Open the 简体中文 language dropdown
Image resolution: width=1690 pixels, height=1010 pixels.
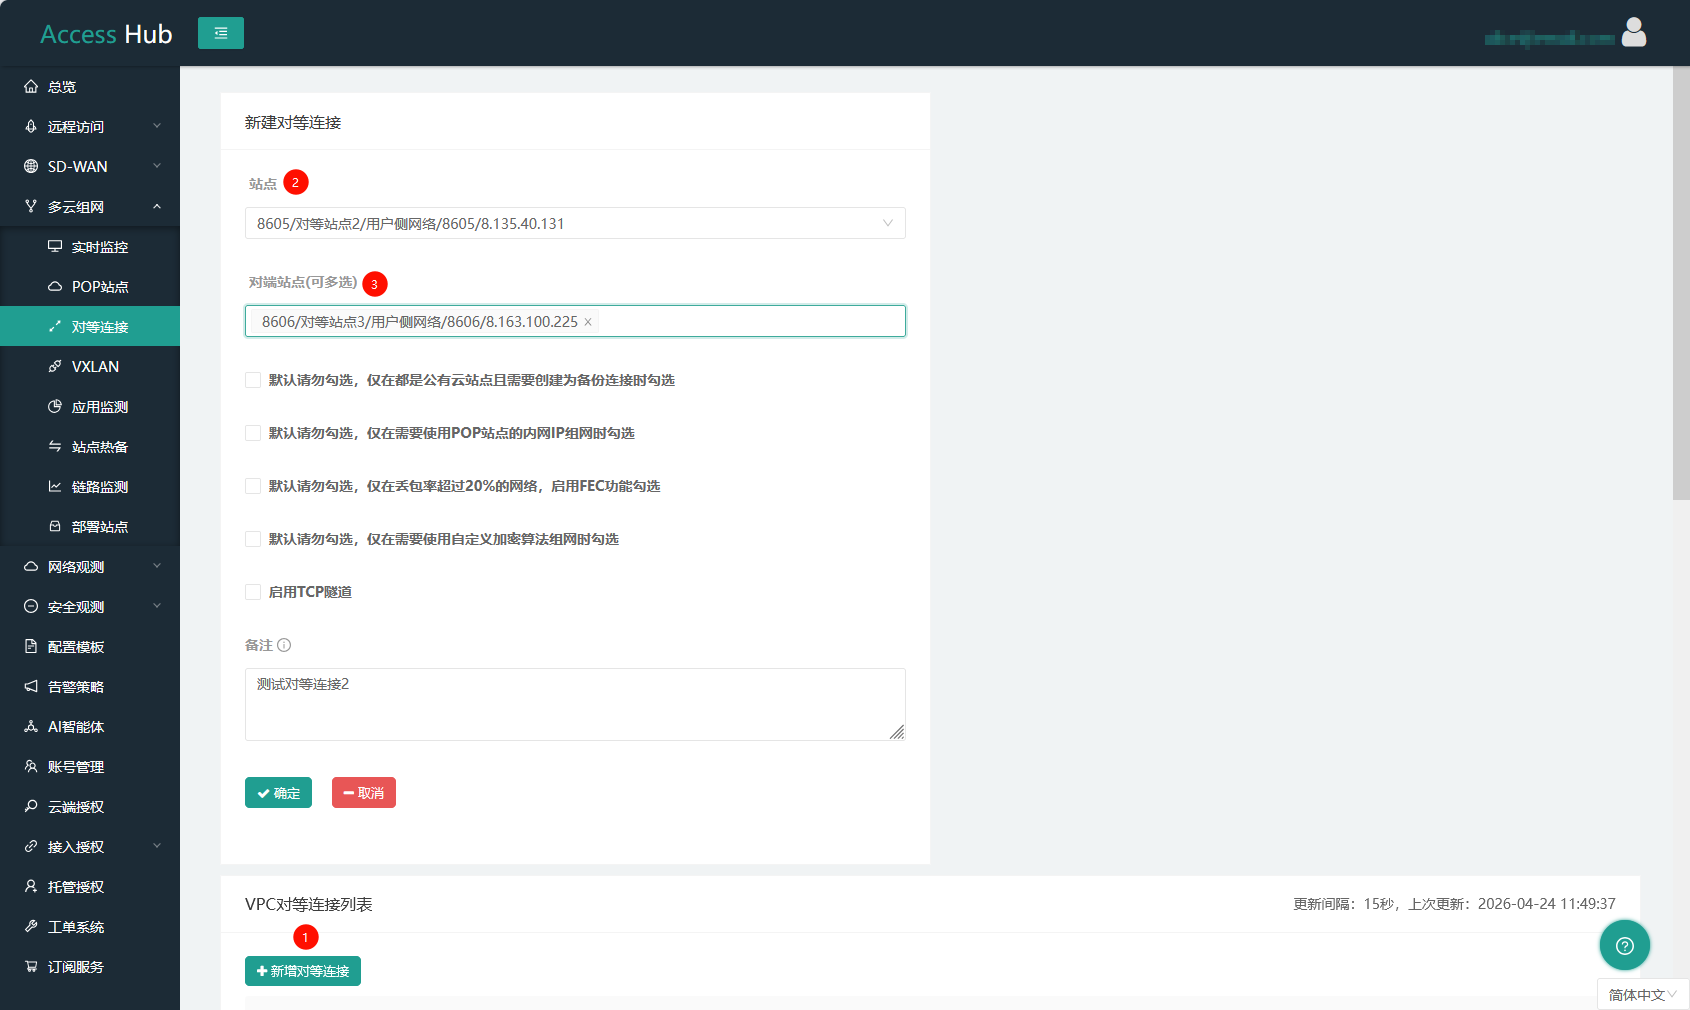pyautogui.click(x=1643, y=995)
